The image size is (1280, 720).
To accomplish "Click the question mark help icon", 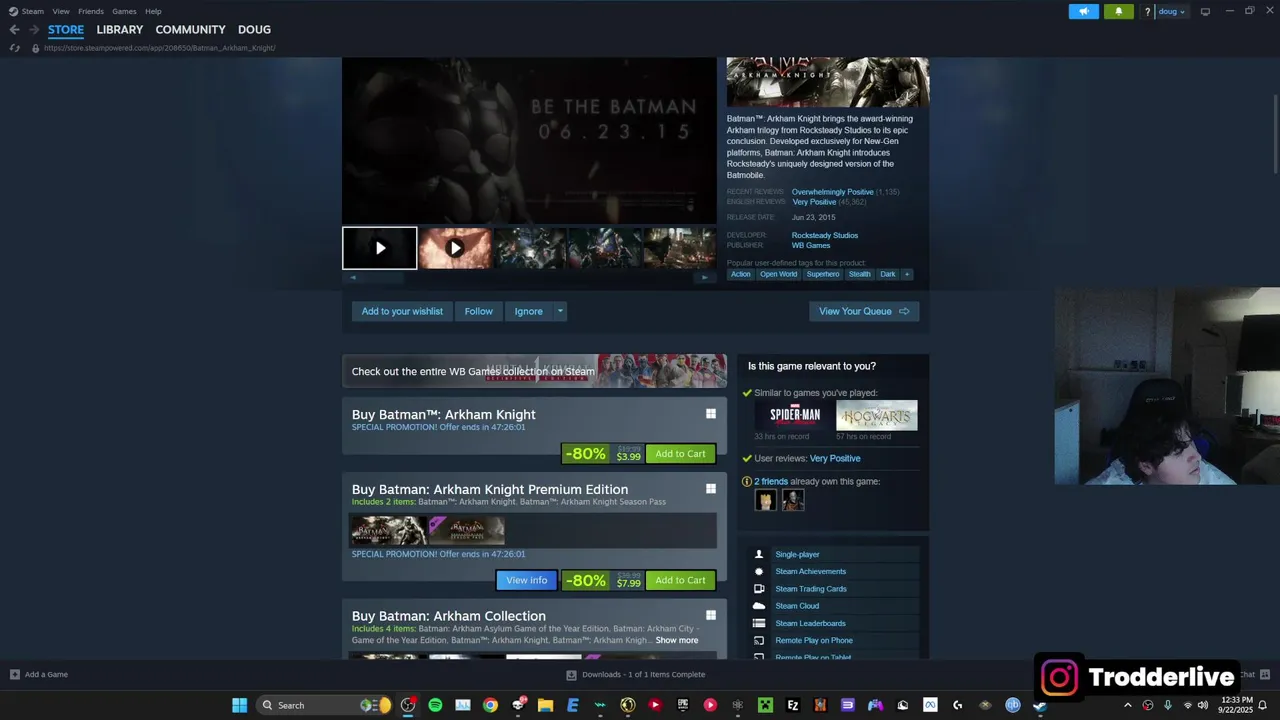I will [x=1147, y=12].
